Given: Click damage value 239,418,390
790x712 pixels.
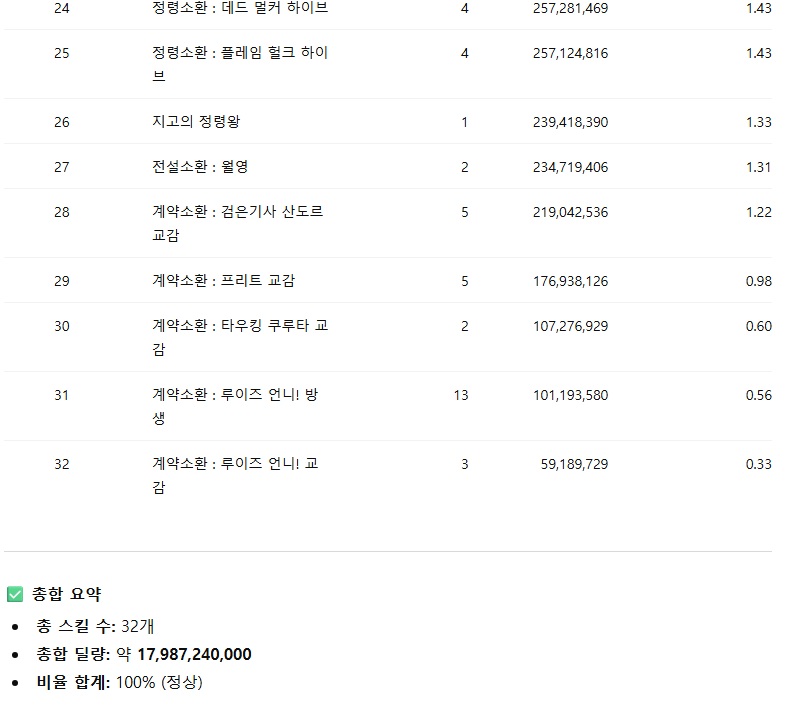Looking at the screenshot, I should click(570, 122).
